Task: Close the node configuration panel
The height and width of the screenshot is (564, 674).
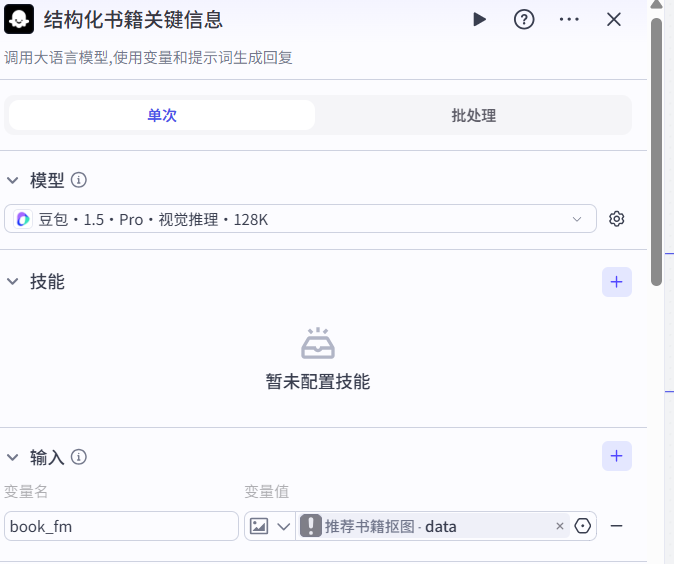Action: 614,19
